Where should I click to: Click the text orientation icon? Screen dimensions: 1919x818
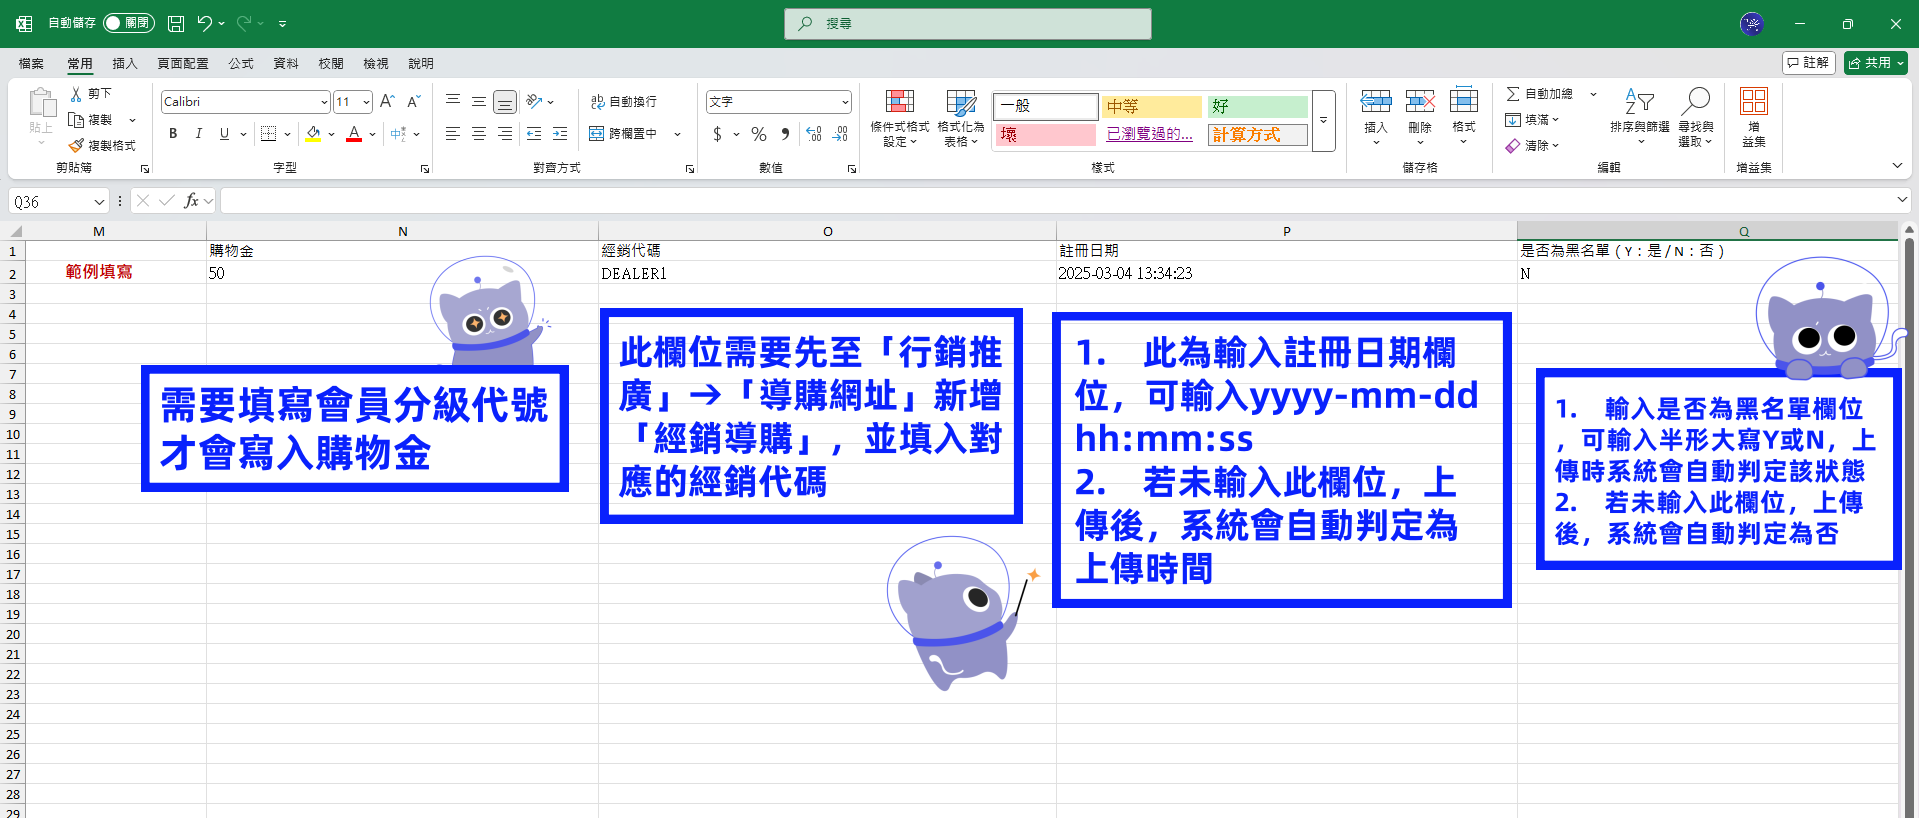(x=535, y=101)
